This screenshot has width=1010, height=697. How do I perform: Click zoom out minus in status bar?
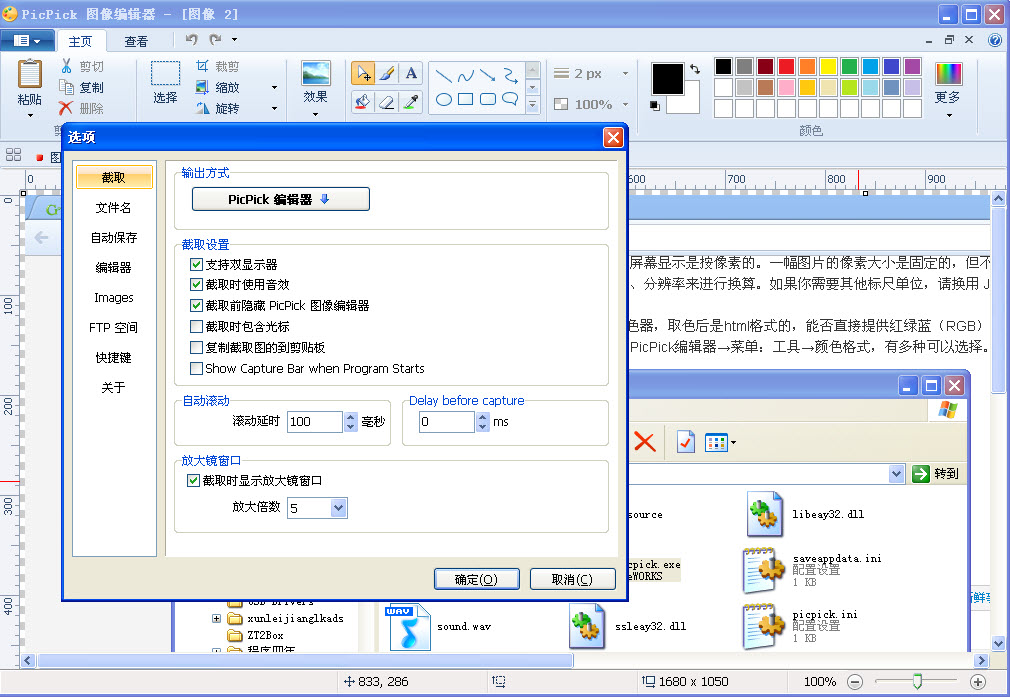point(855,682)
